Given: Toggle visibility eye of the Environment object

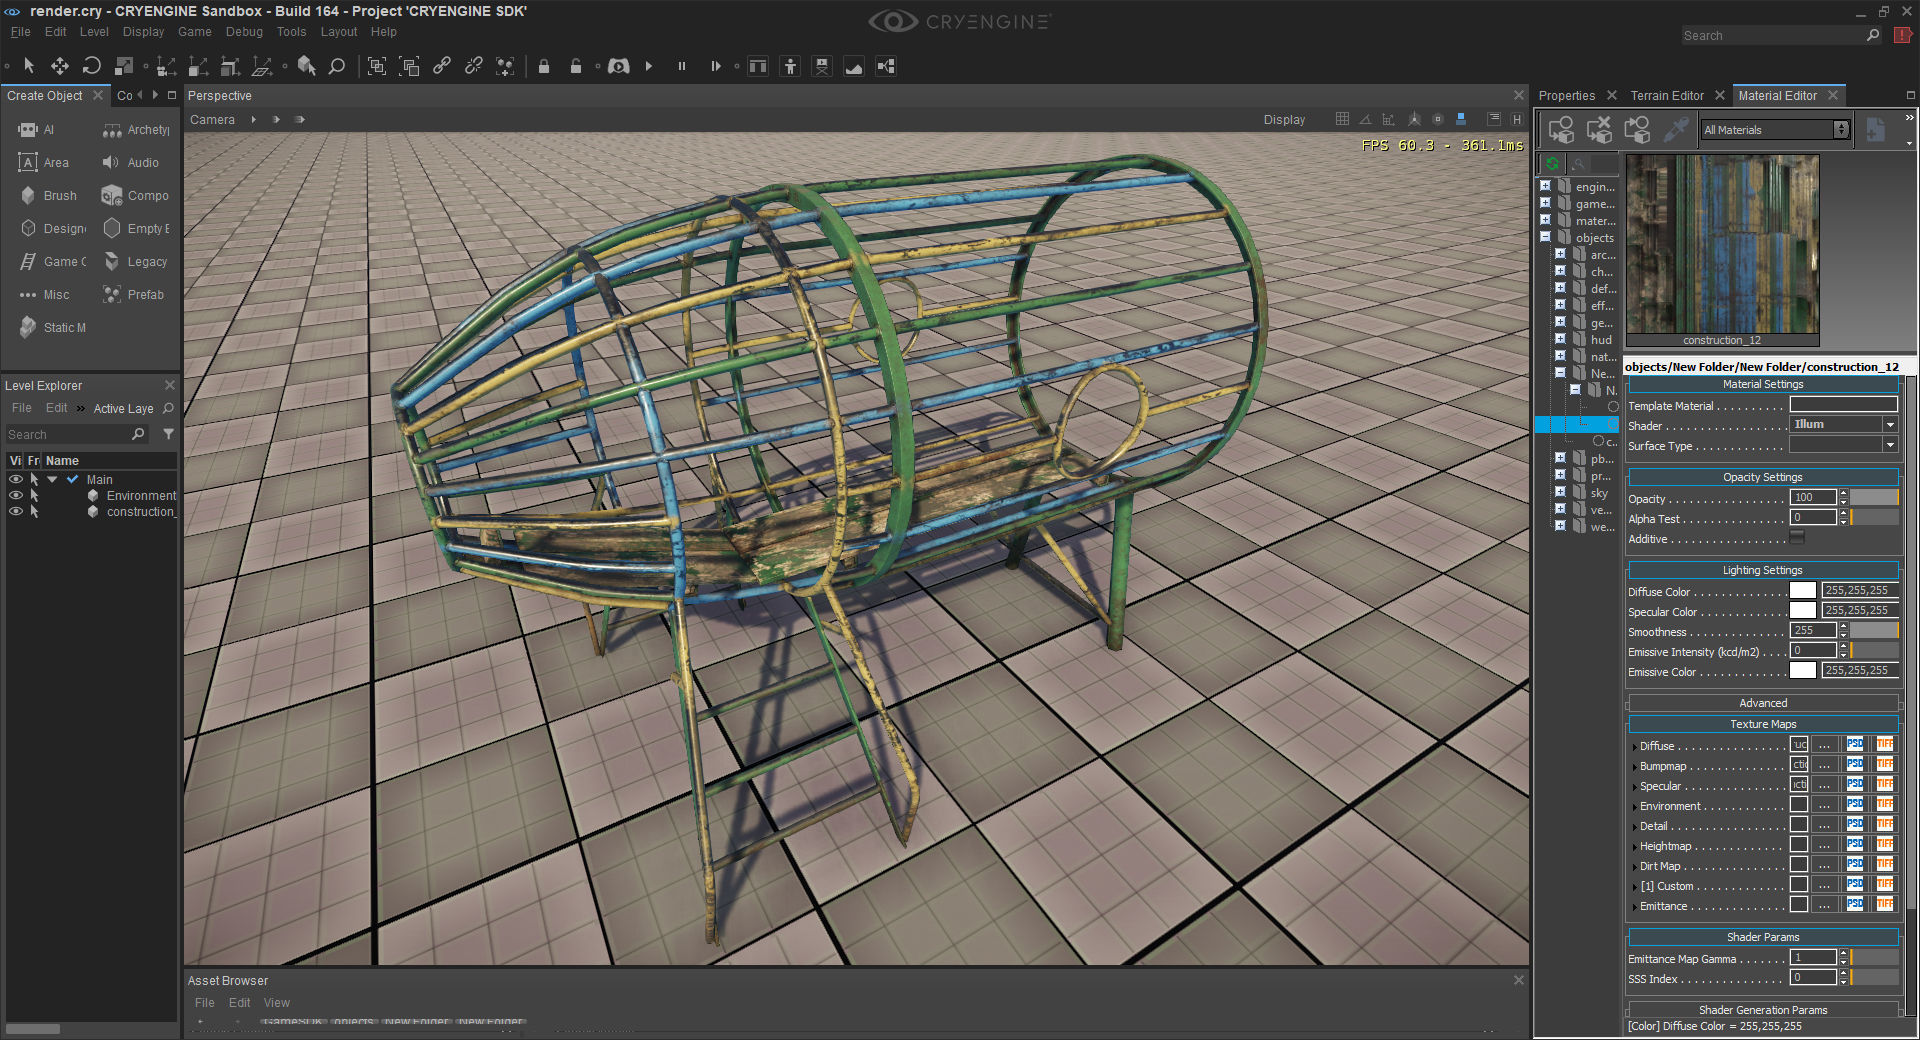Looking at the screenshot, I should tap(16, 496).
